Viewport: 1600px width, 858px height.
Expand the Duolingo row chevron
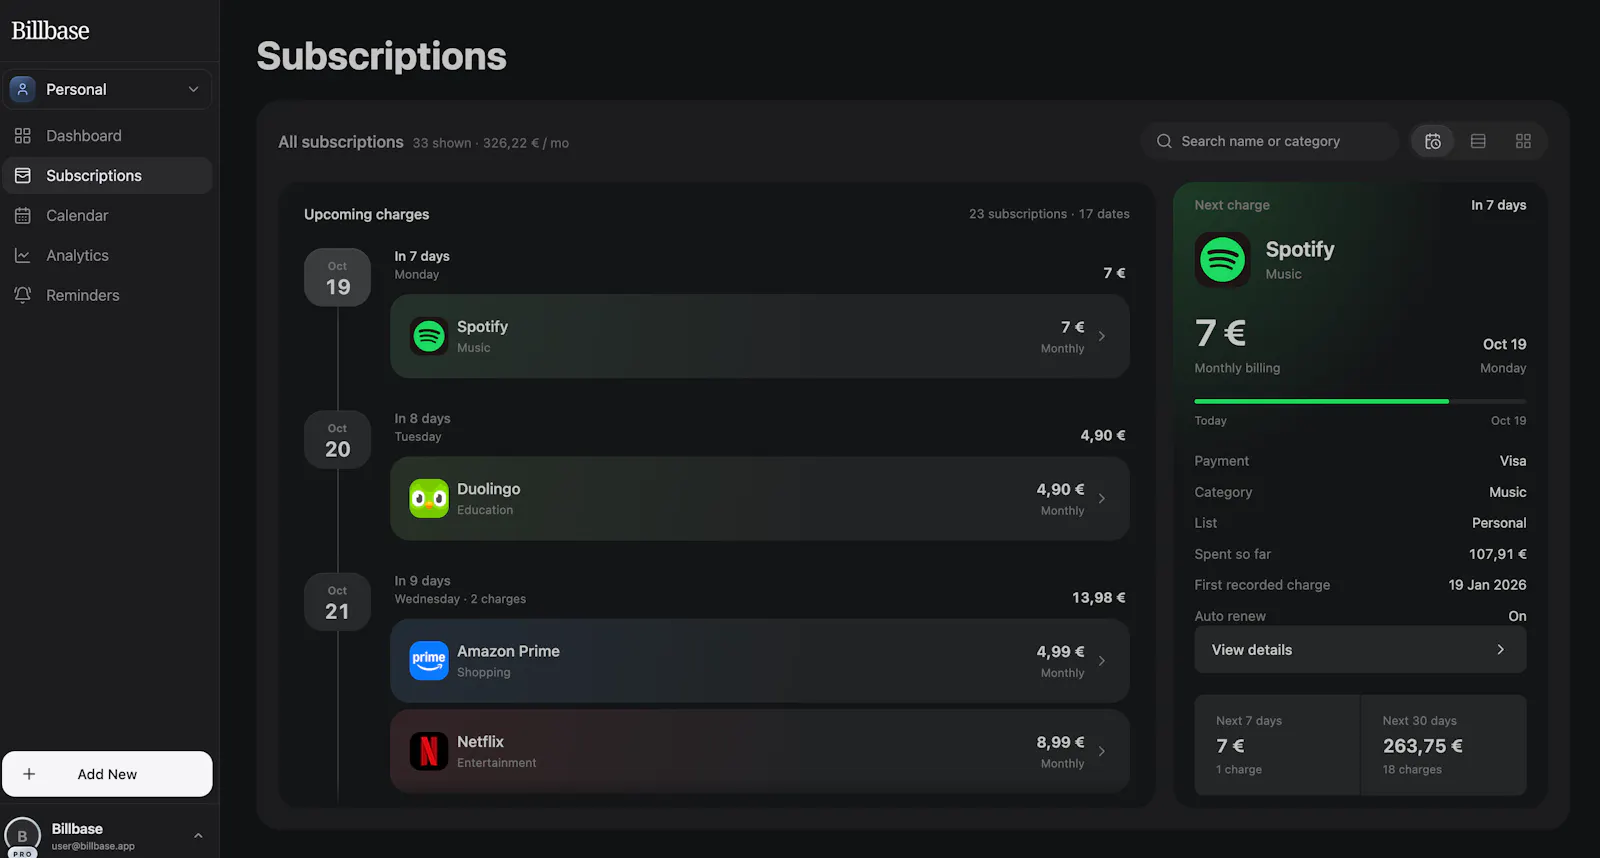(x=1102, y=498)
